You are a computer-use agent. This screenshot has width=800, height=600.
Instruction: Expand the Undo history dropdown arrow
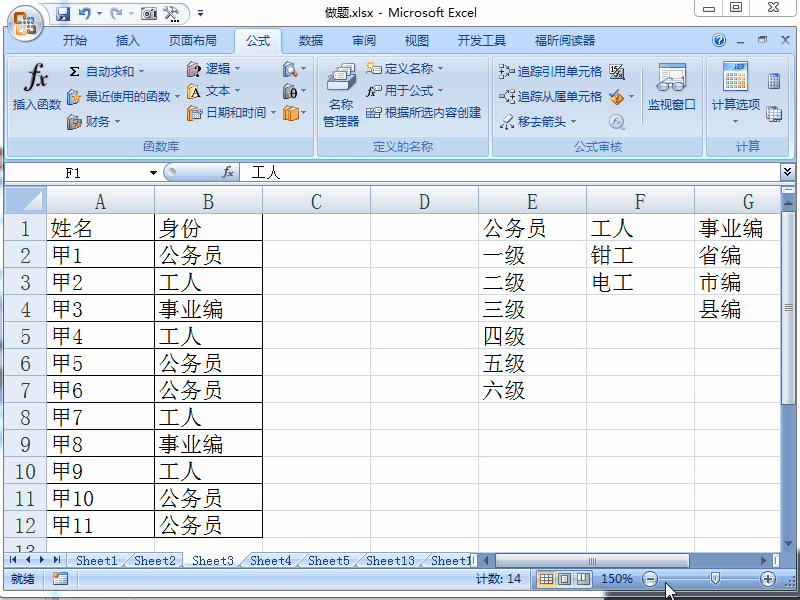click(x=99, y=13)
